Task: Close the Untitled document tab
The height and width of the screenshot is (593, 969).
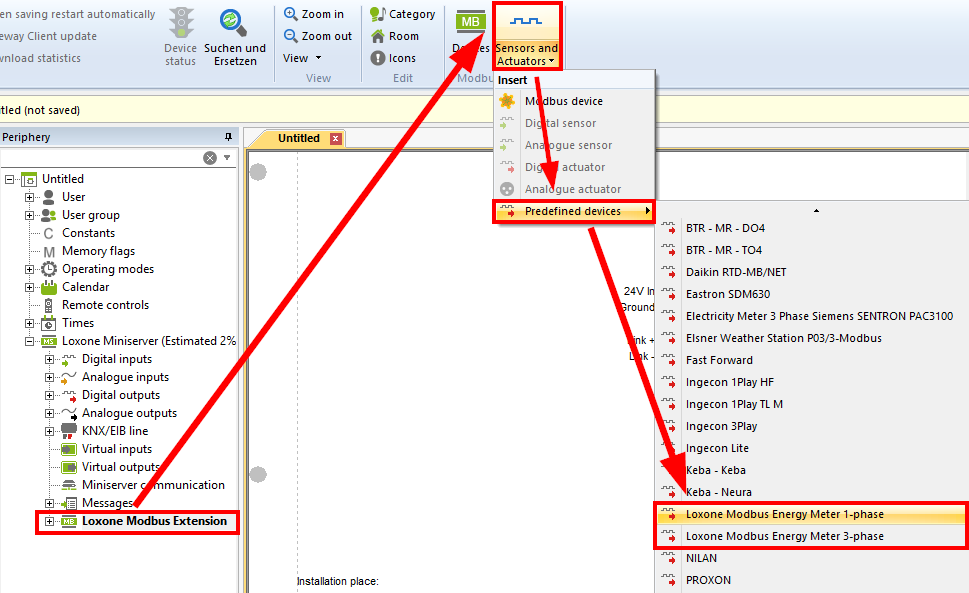Action: click(x=336, y=139)
